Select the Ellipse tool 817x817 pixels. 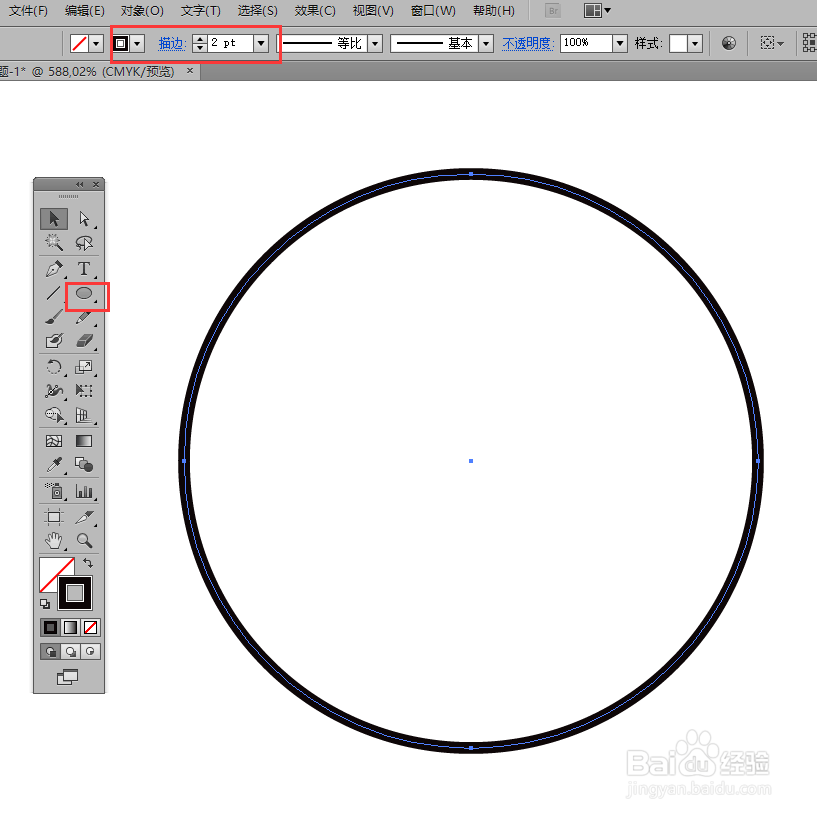84,294
